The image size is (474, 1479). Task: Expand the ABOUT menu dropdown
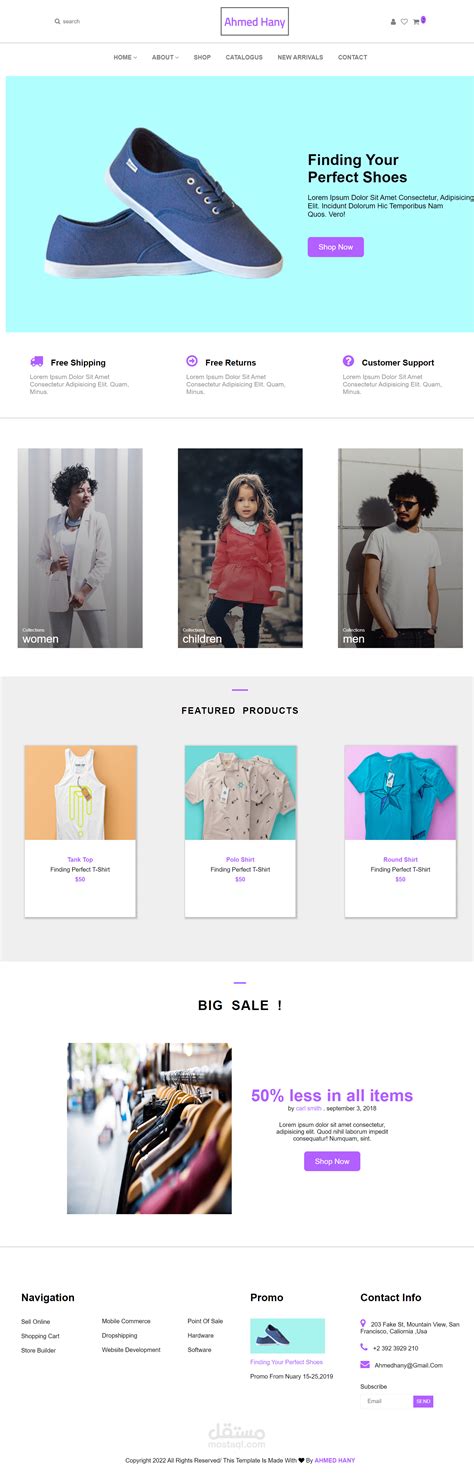coord(165,58)
